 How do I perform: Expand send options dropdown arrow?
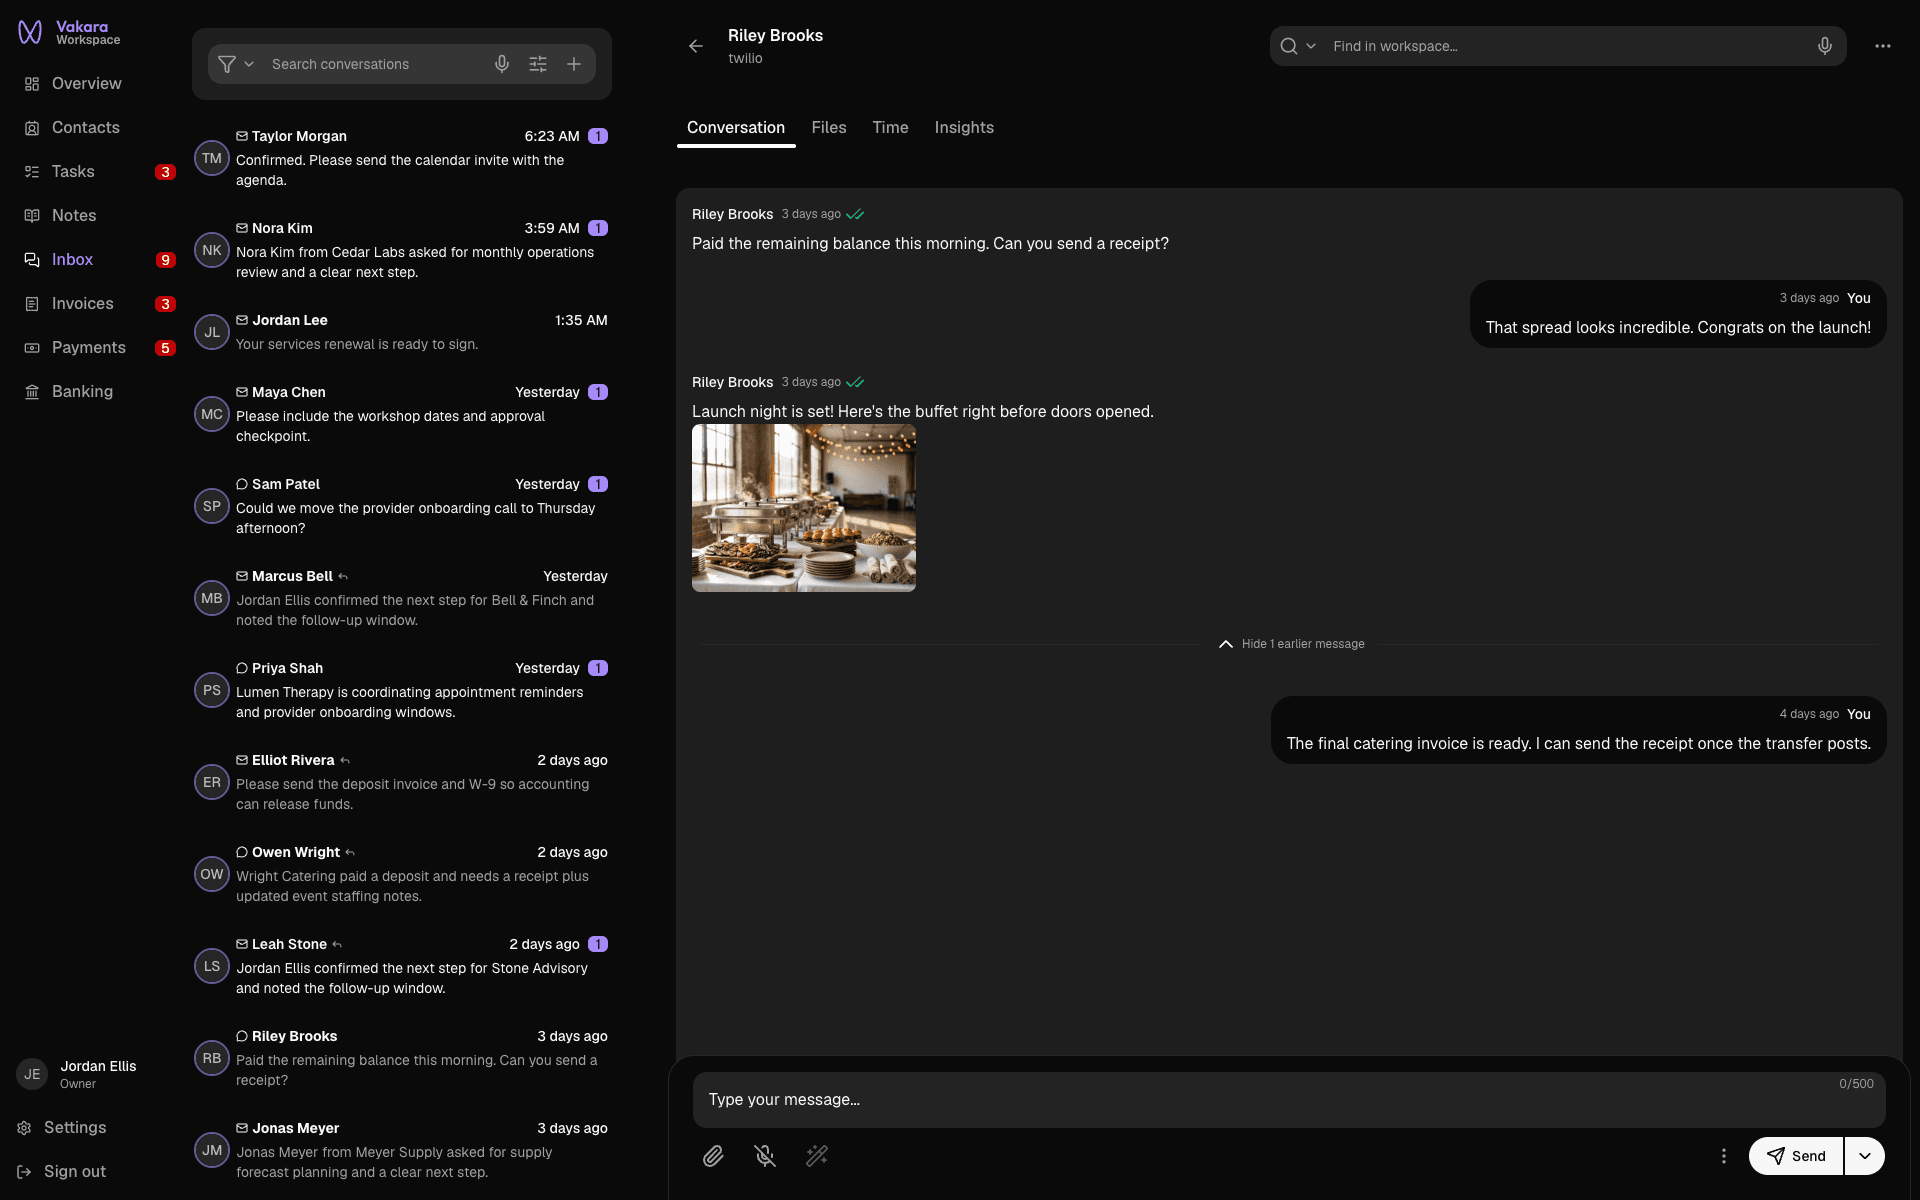pos(1865,1156)
